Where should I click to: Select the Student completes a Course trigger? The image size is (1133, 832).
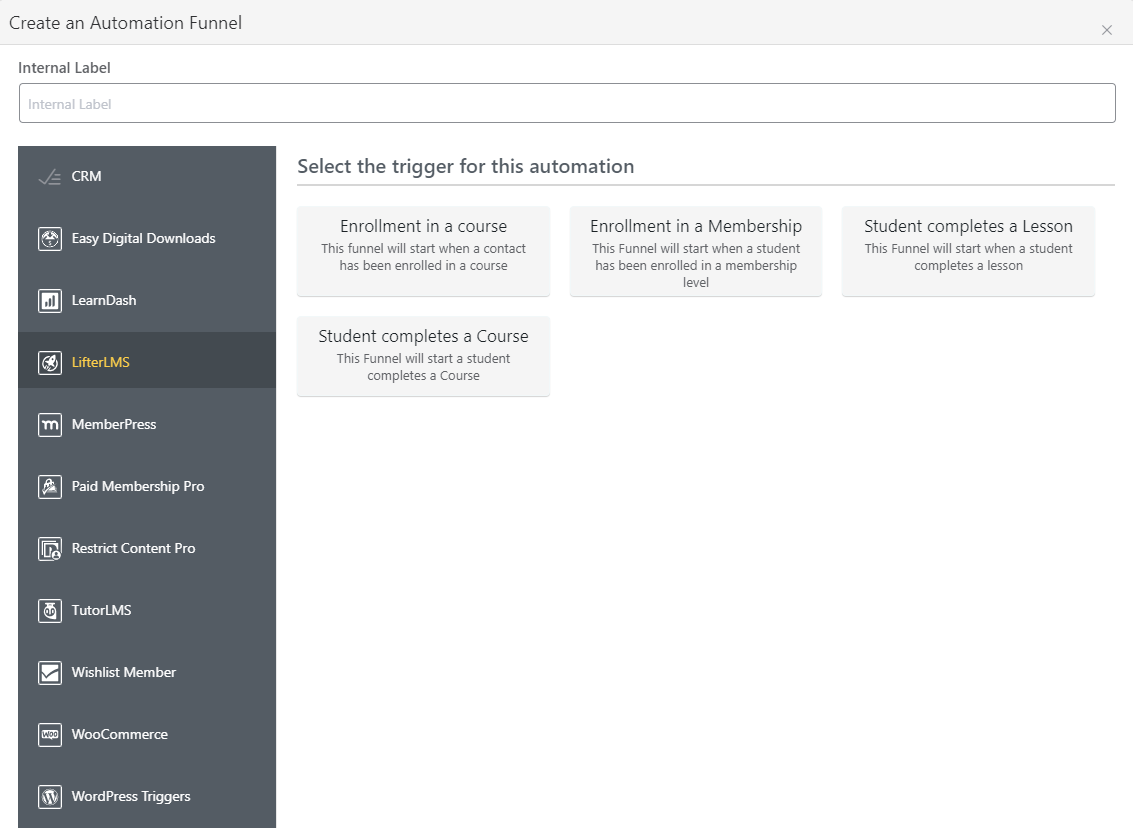click(423, 356)
